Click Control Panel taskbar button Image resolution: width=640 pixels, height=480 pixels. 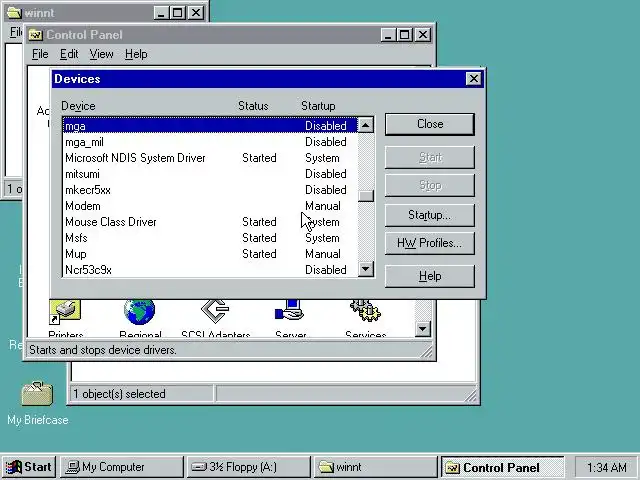click(x=502, y=467)
